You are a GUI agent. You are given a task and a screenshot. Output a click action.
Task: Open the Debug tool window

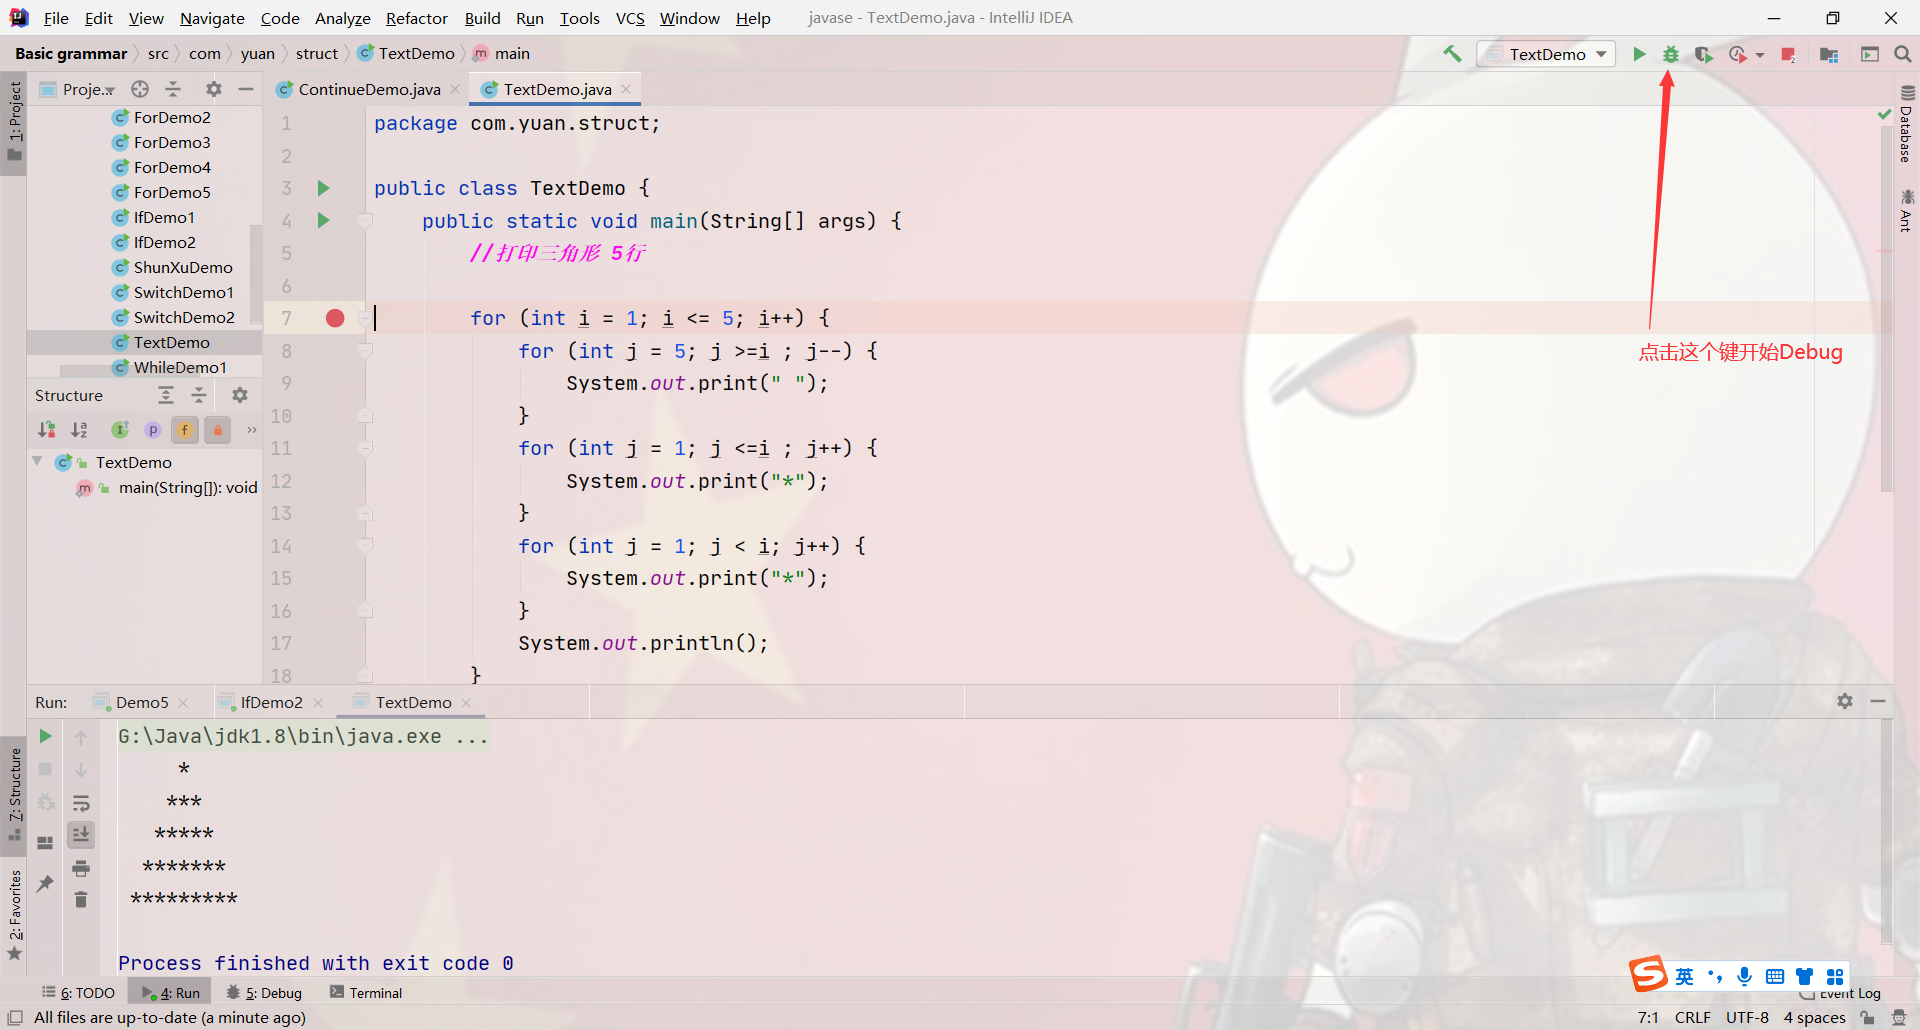(x=264, y=992)
